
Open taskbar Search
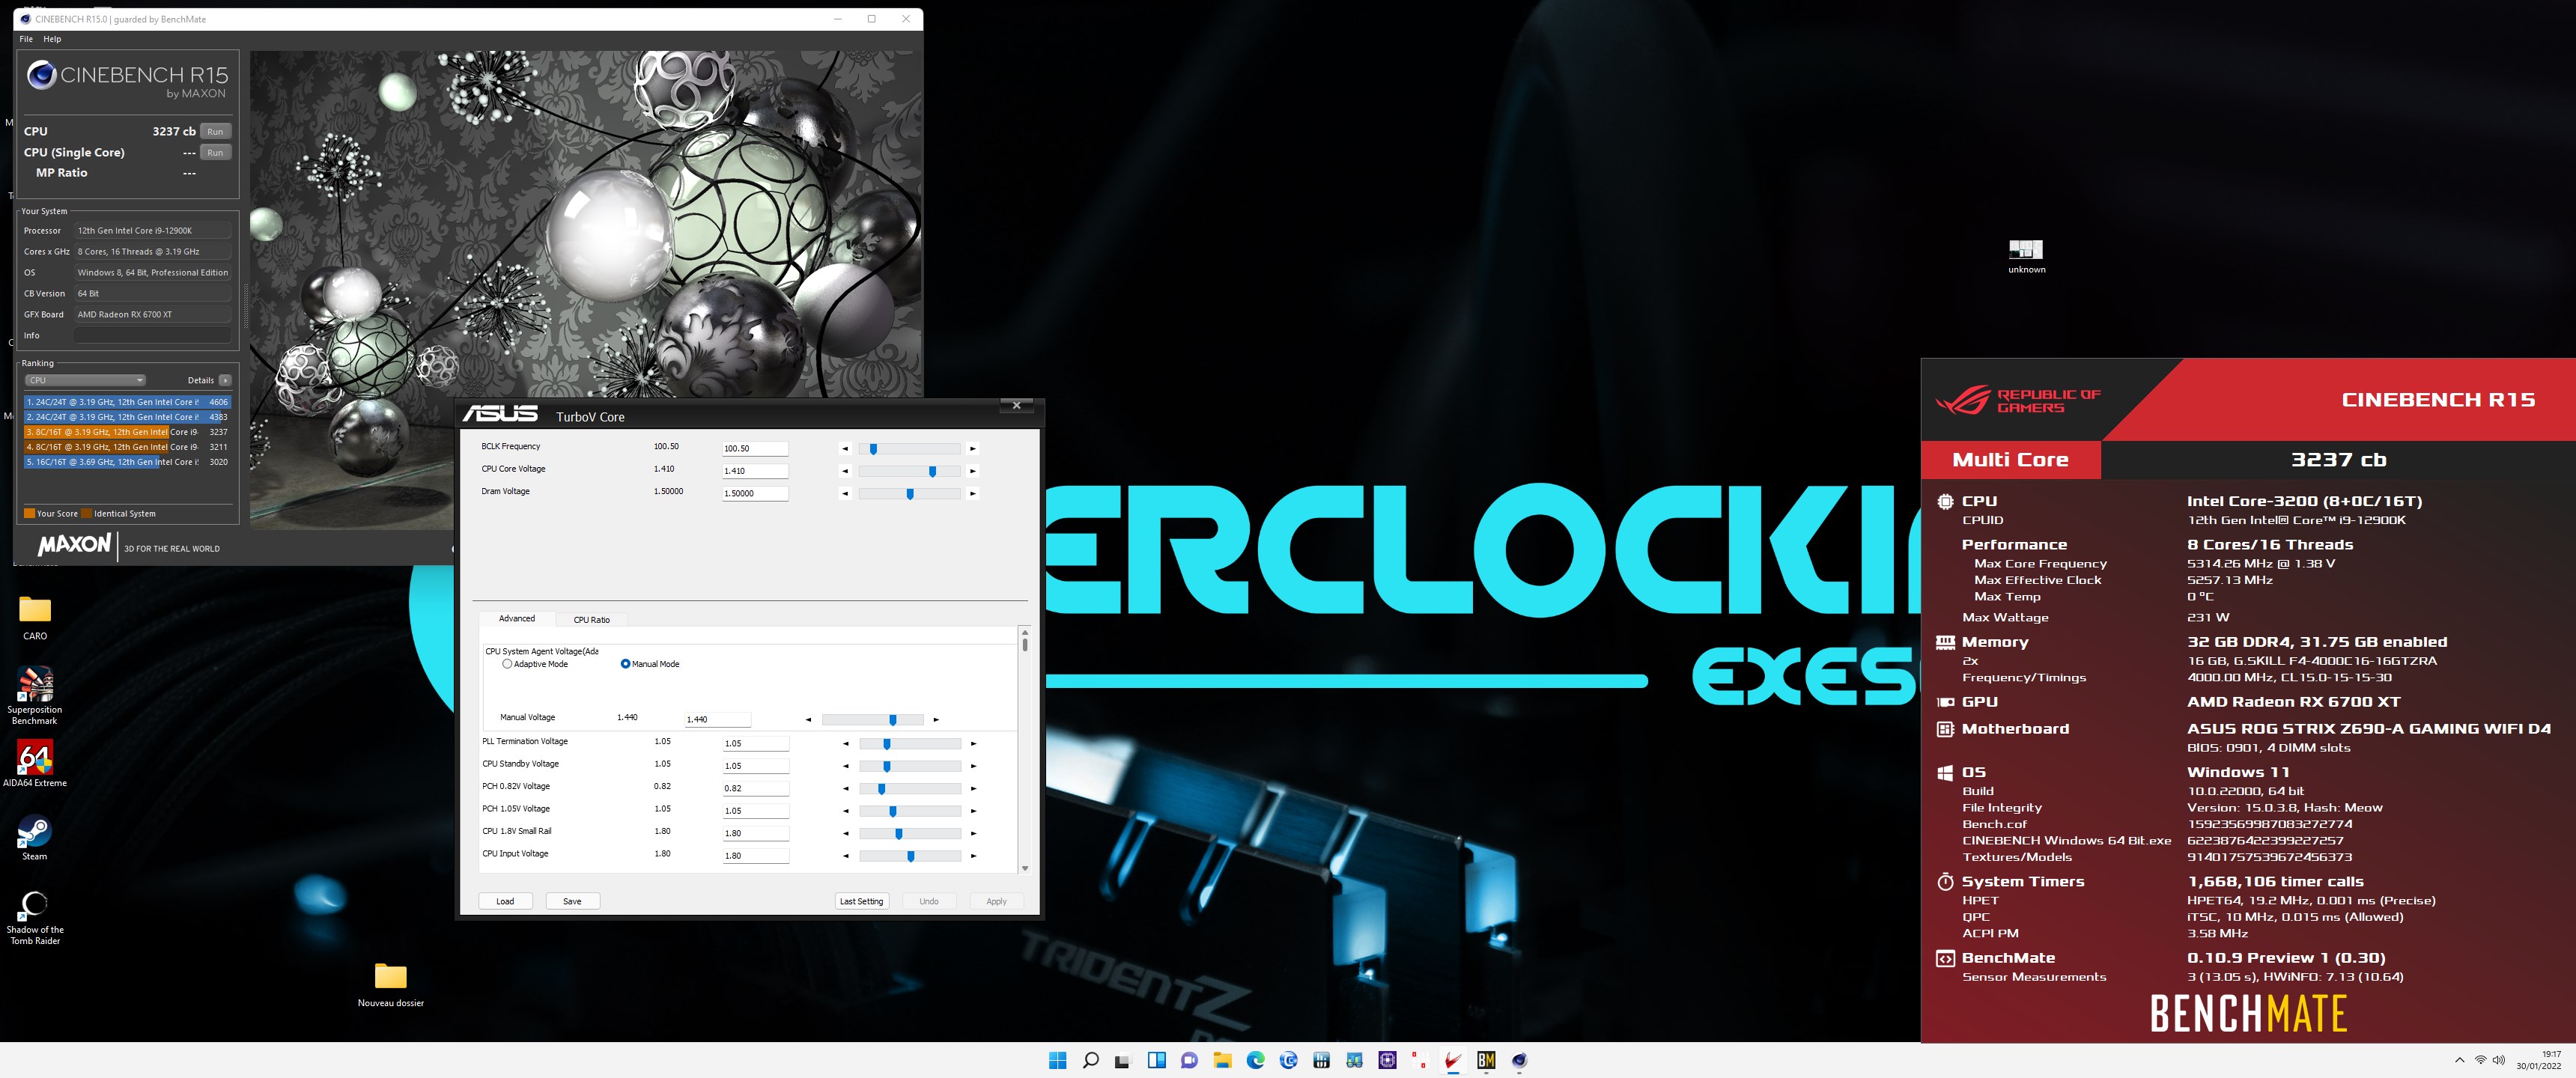[1090, 1060]
